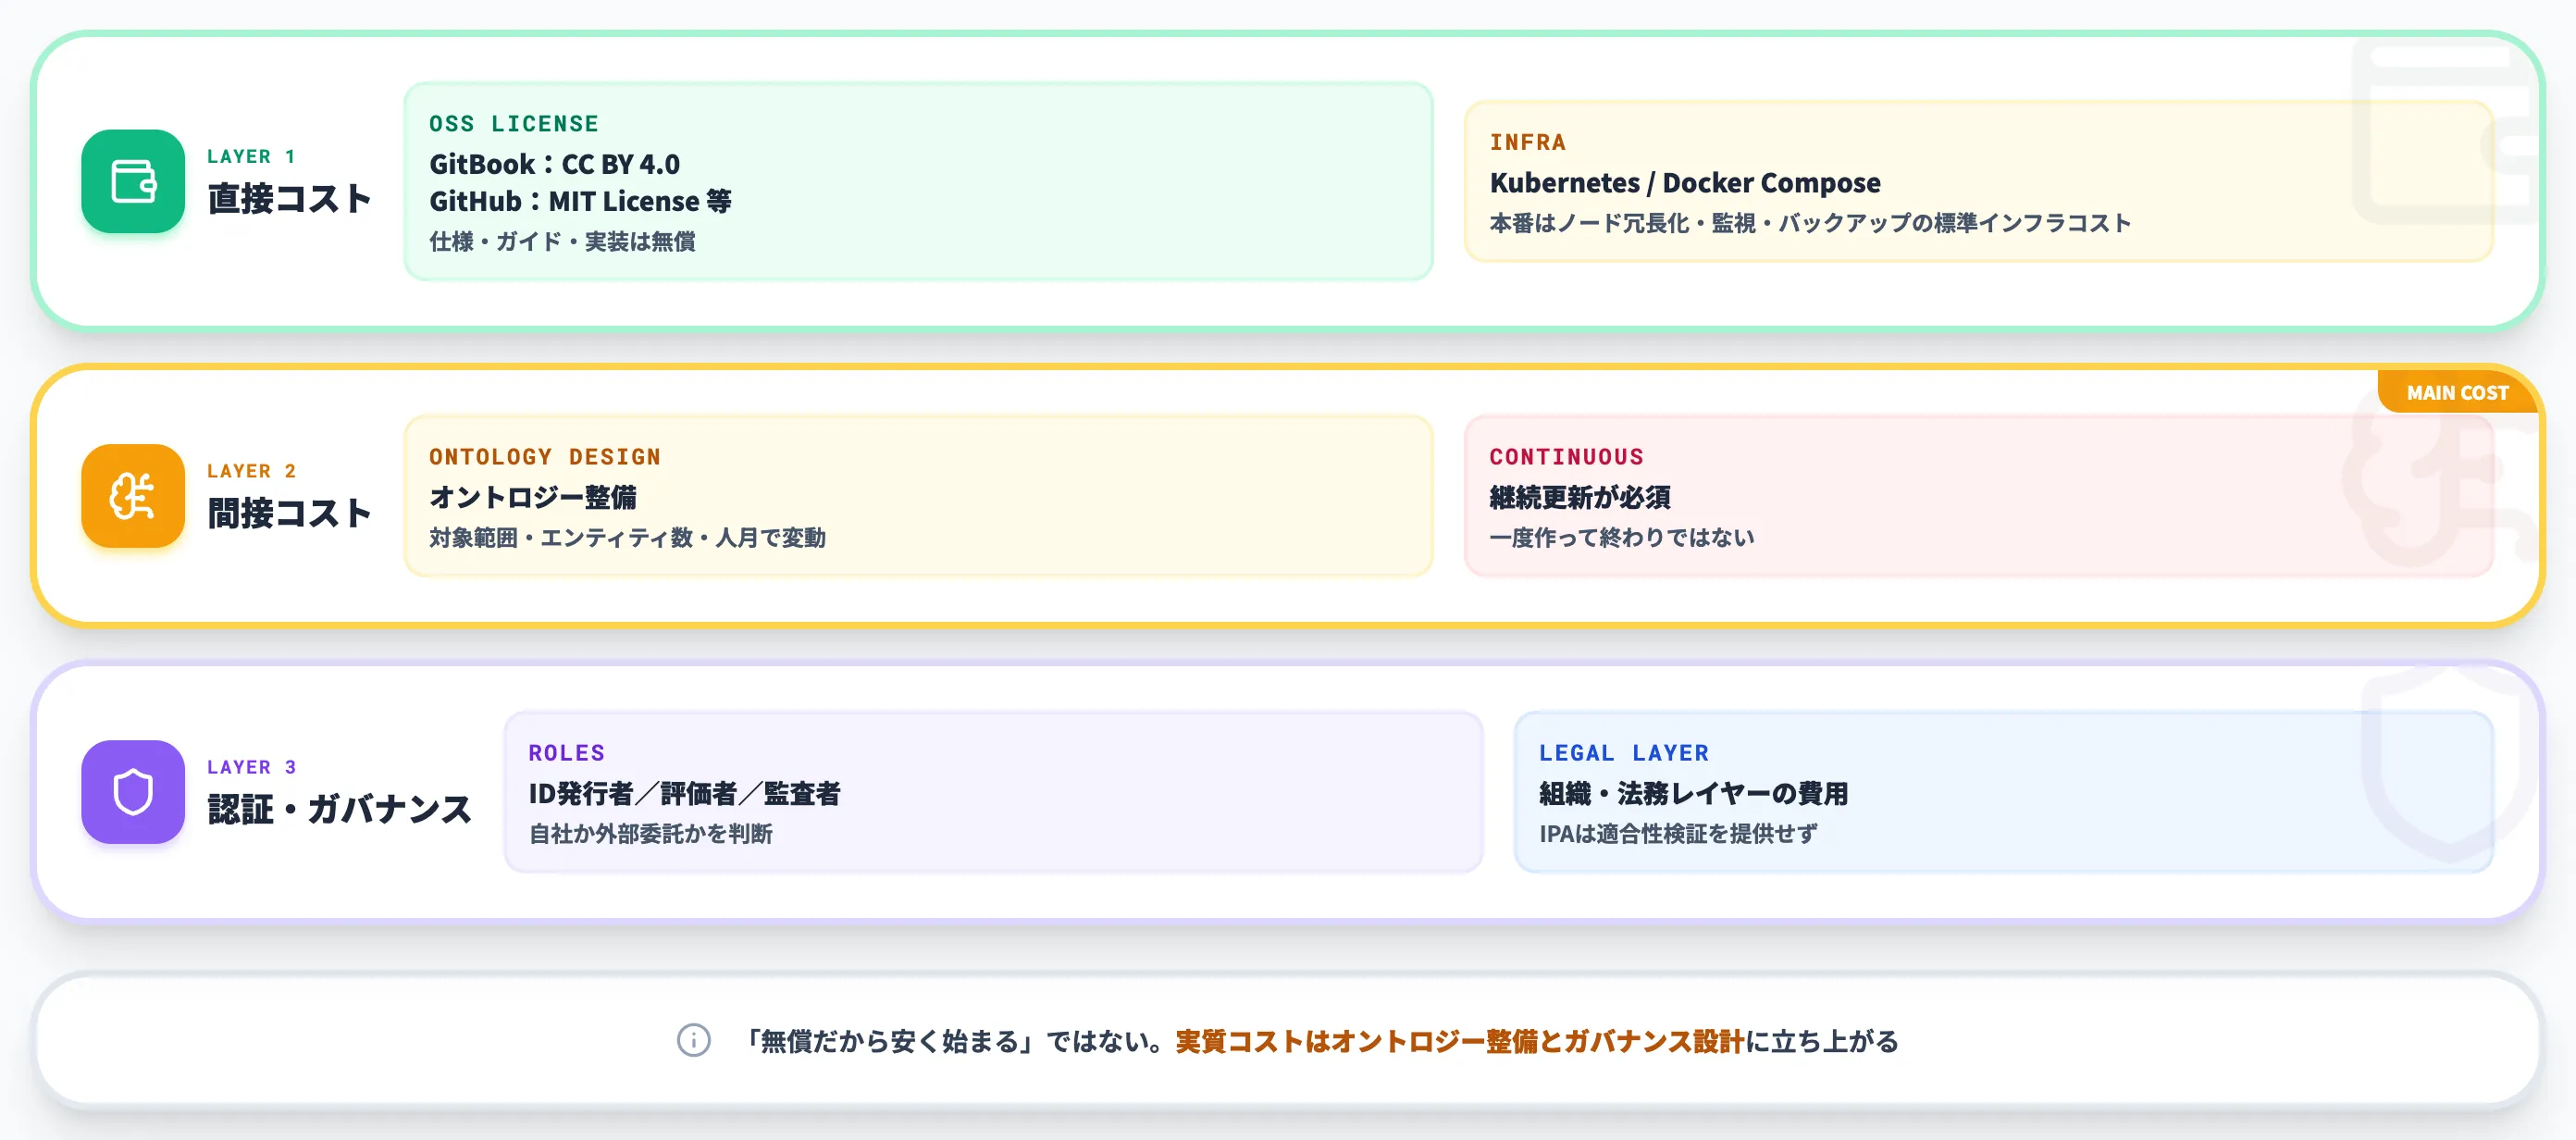Viewport: 2576px width, 1140px height.
Task: Select the LAYER 2 label
Action: pyautogui.click(x=251, y=471)
